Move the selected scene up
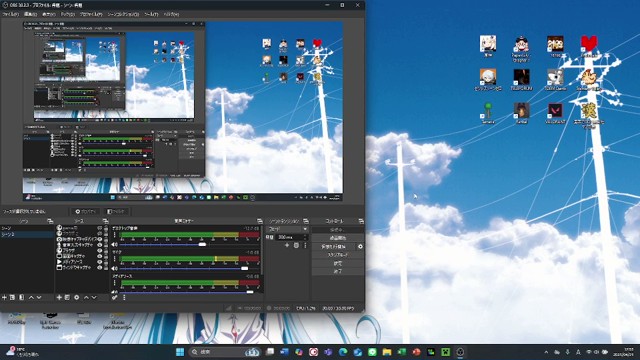 tap(31, 298)
